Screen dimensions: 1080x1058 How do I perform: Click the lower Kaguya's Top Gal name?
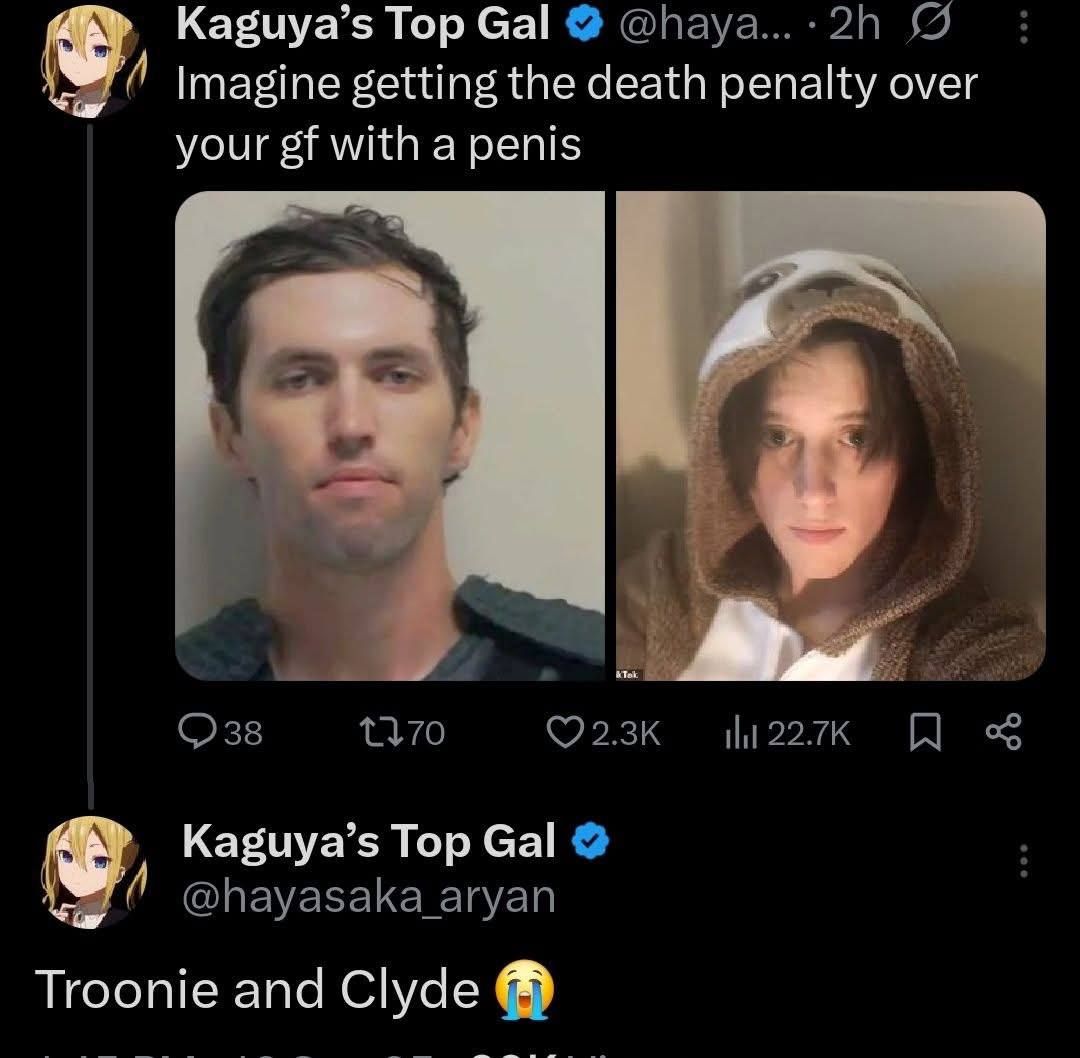click(368, 842)
